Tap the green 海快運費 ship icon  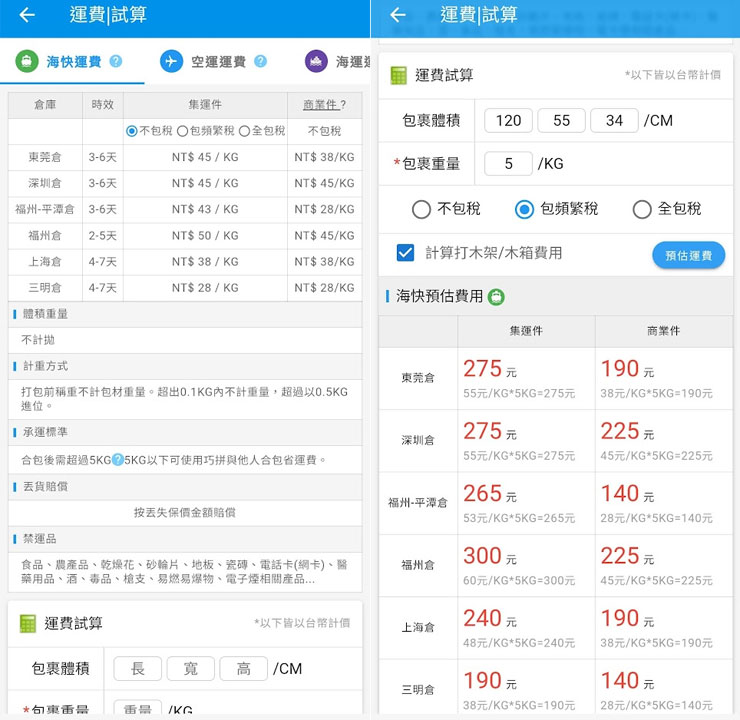coord(26,61)
